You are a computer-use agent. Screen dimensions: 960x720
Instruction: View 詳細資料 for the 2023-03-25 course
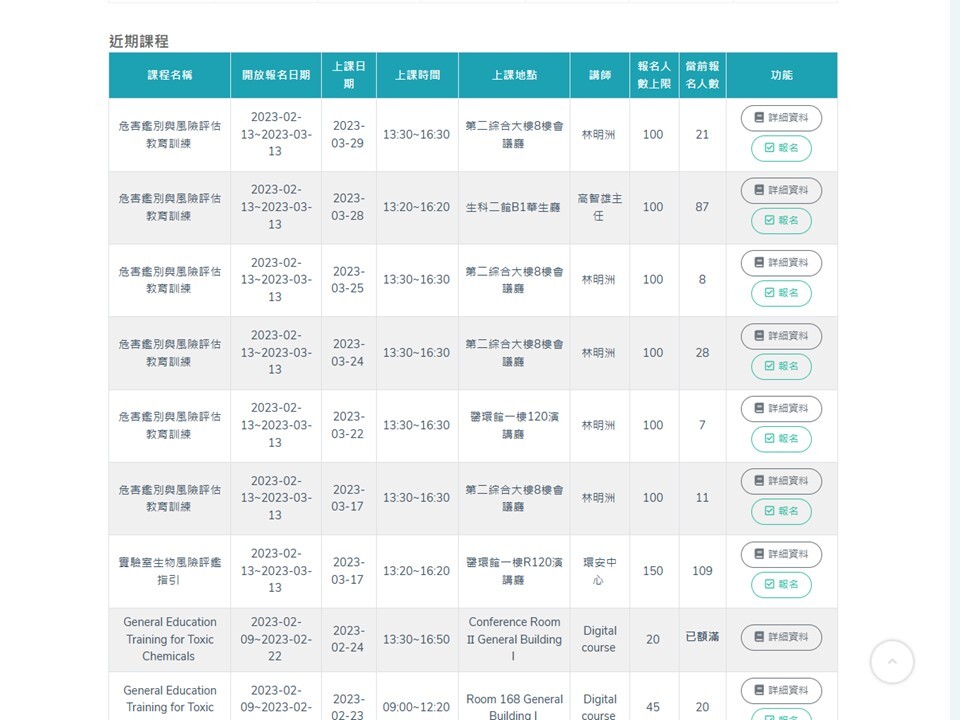click(781, 263)
